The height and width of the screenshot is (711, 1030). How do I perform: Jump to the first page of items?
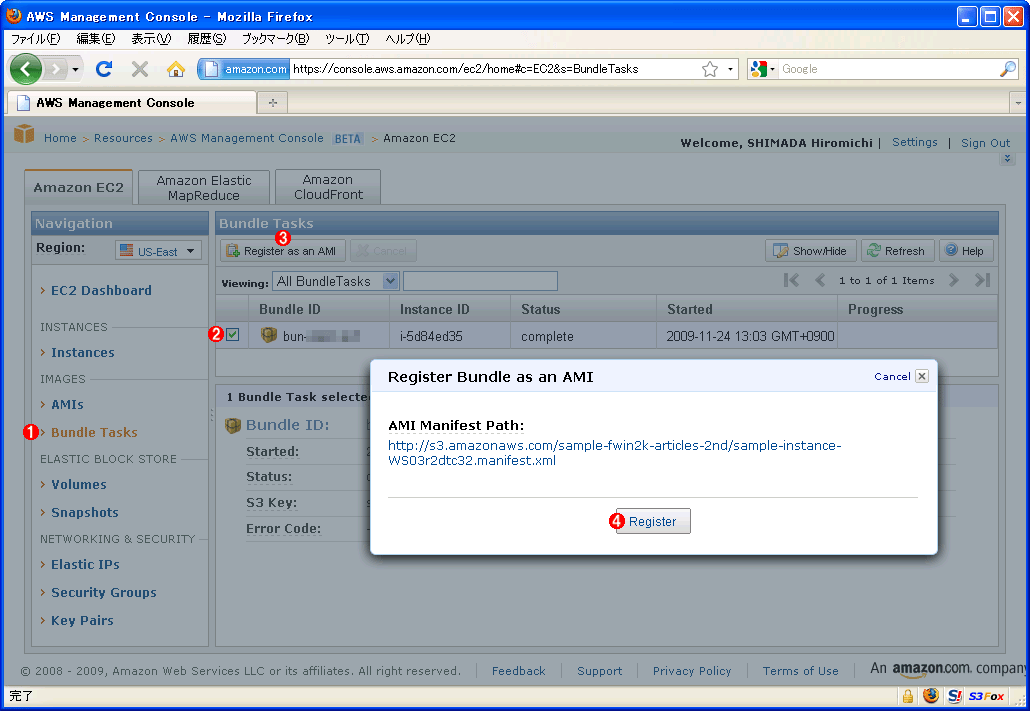[x=792, y=281]
